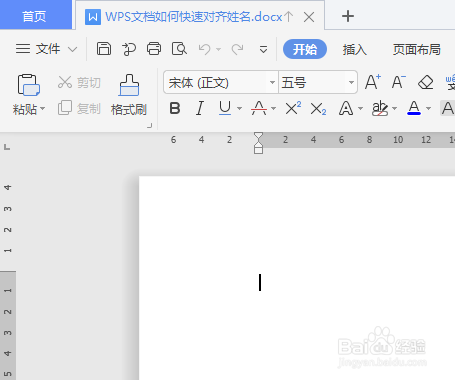Decrease font size with A- icon
Viewport: 455px width, 380px height.
click(x=399, y=82)
